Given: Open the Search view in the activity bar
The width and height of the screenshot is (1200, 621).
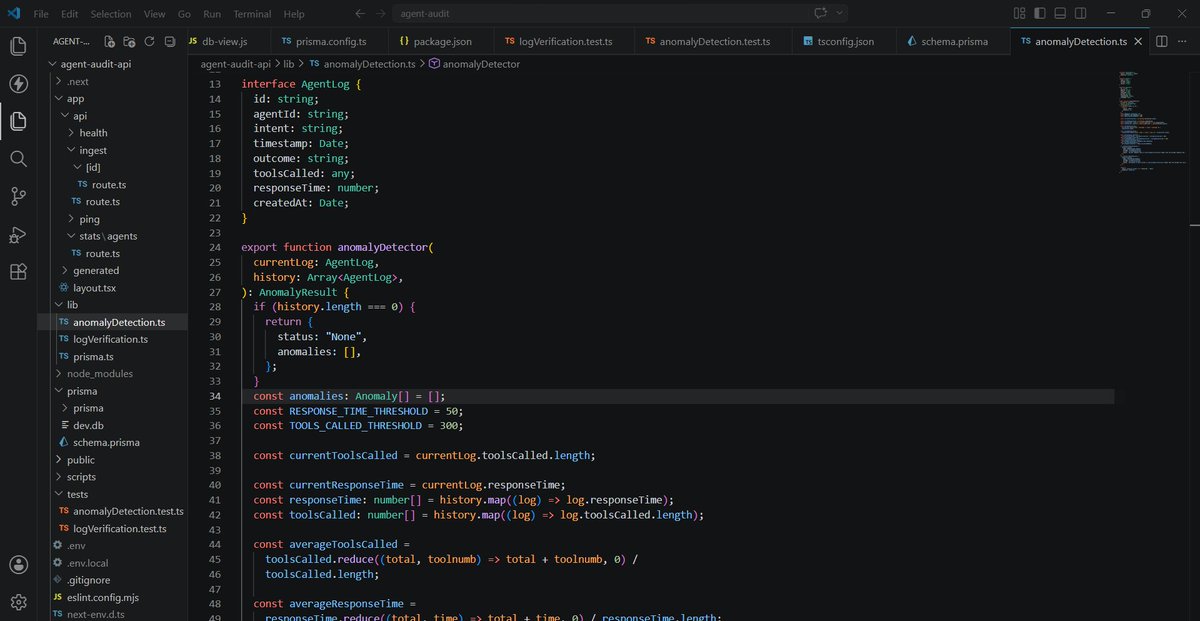Looking at the screenshot, I should point(17,158).
